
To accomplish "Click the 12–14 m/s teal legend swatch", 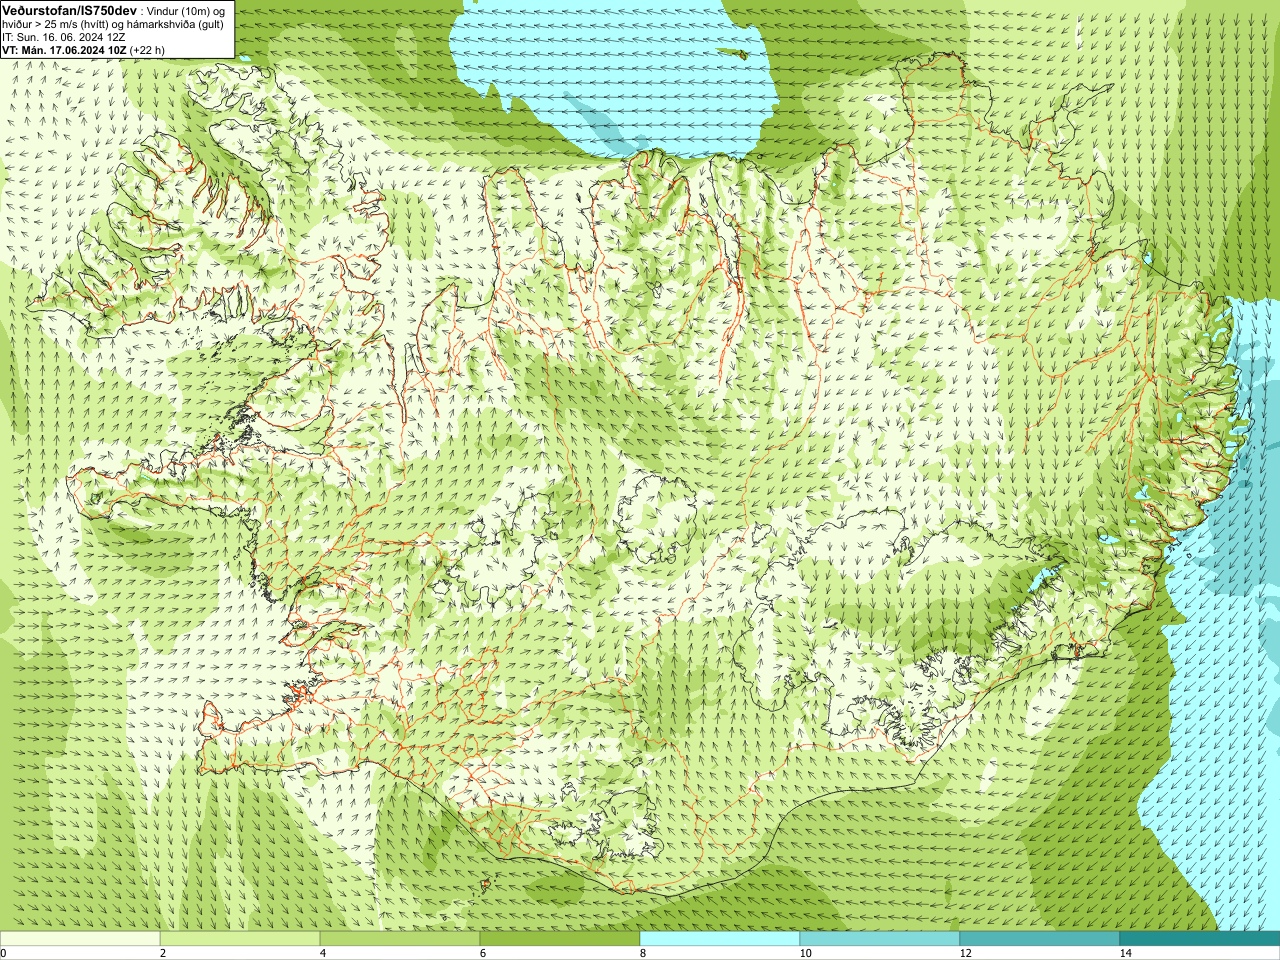I will click(x=1040, y=939).
